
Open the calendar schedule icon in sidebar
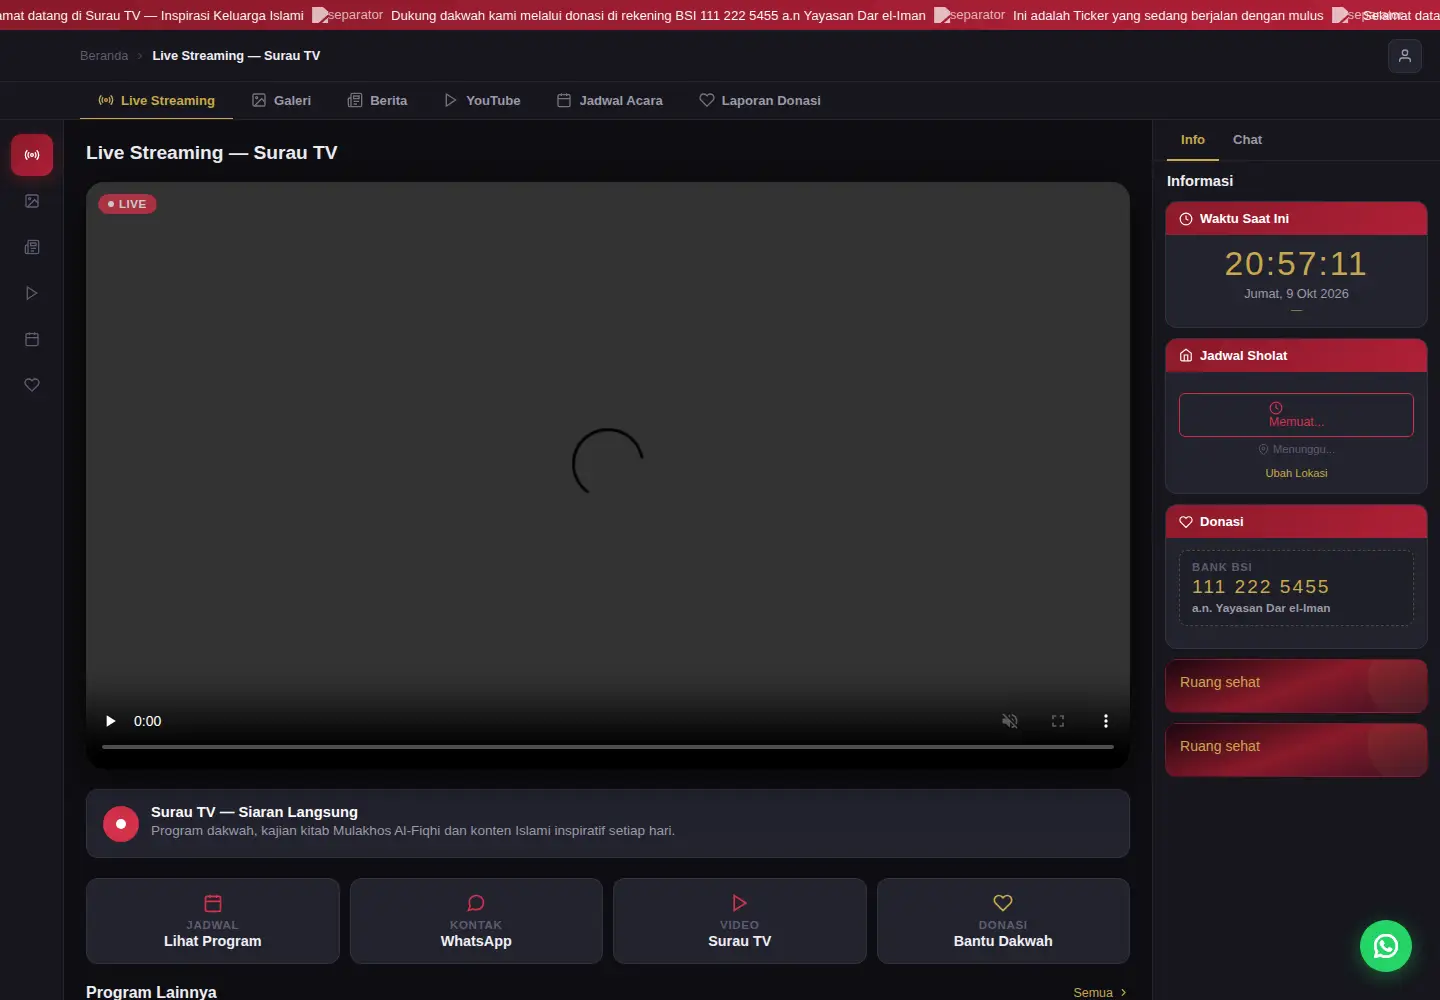click(32, 339)
